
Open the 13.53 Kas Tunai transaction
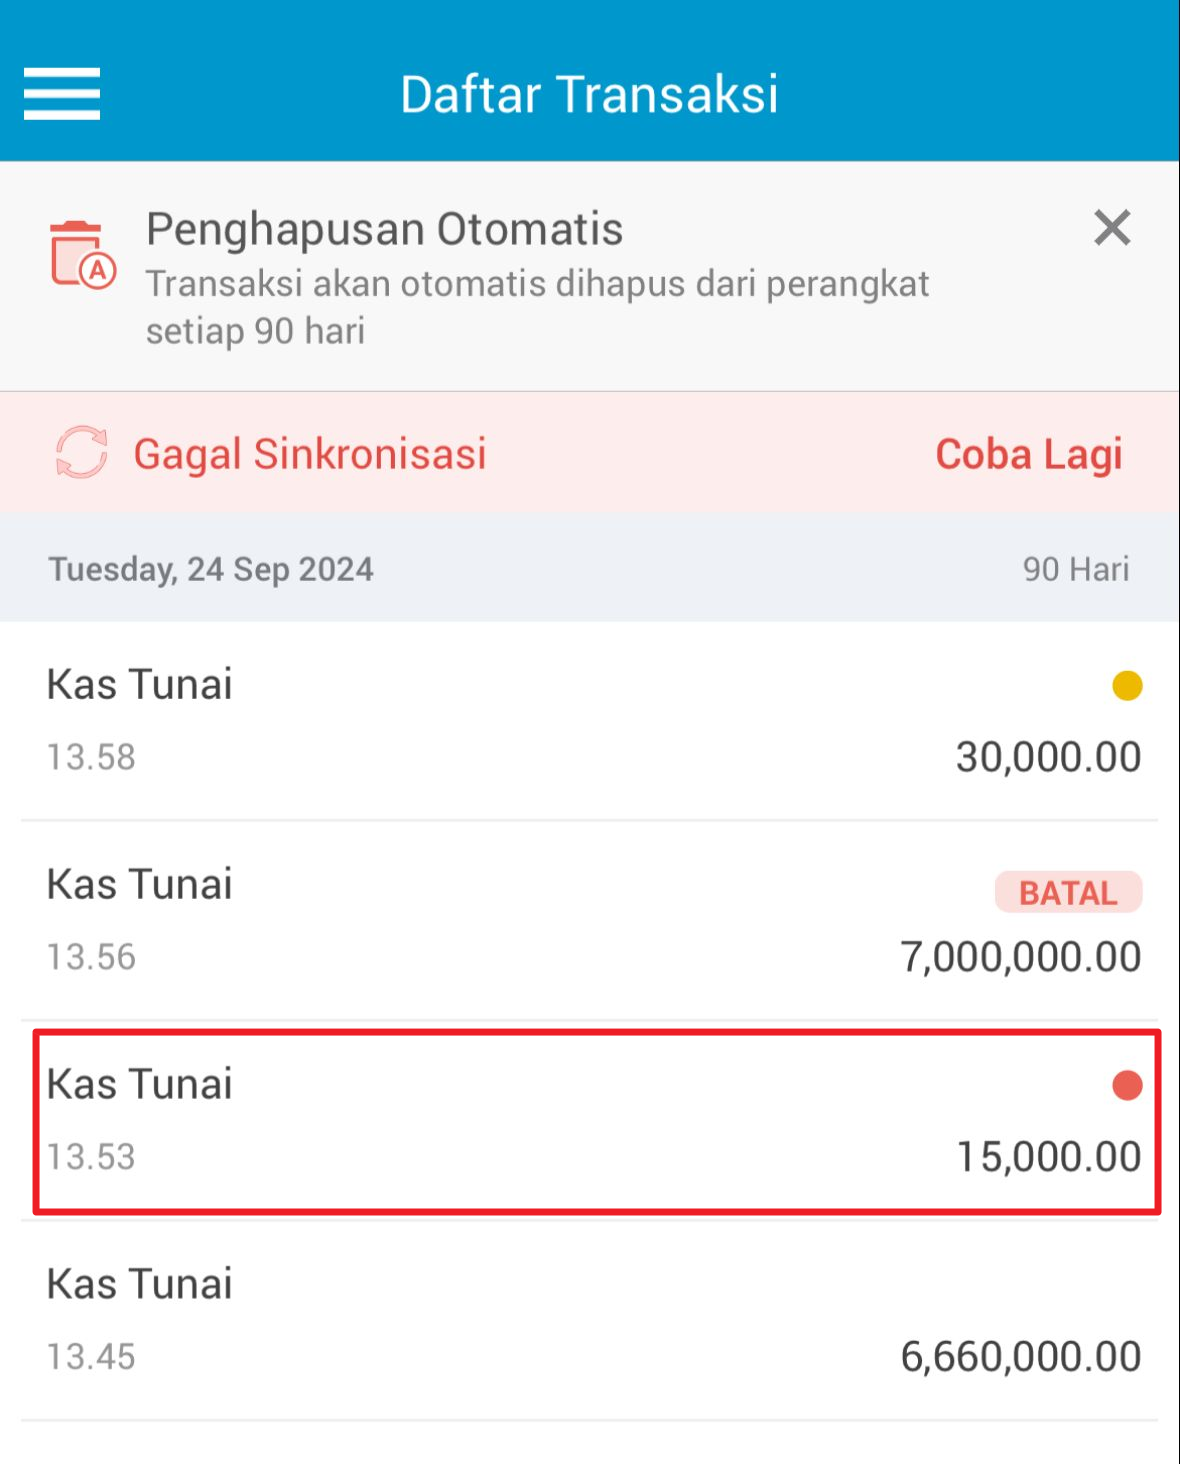597,1122
